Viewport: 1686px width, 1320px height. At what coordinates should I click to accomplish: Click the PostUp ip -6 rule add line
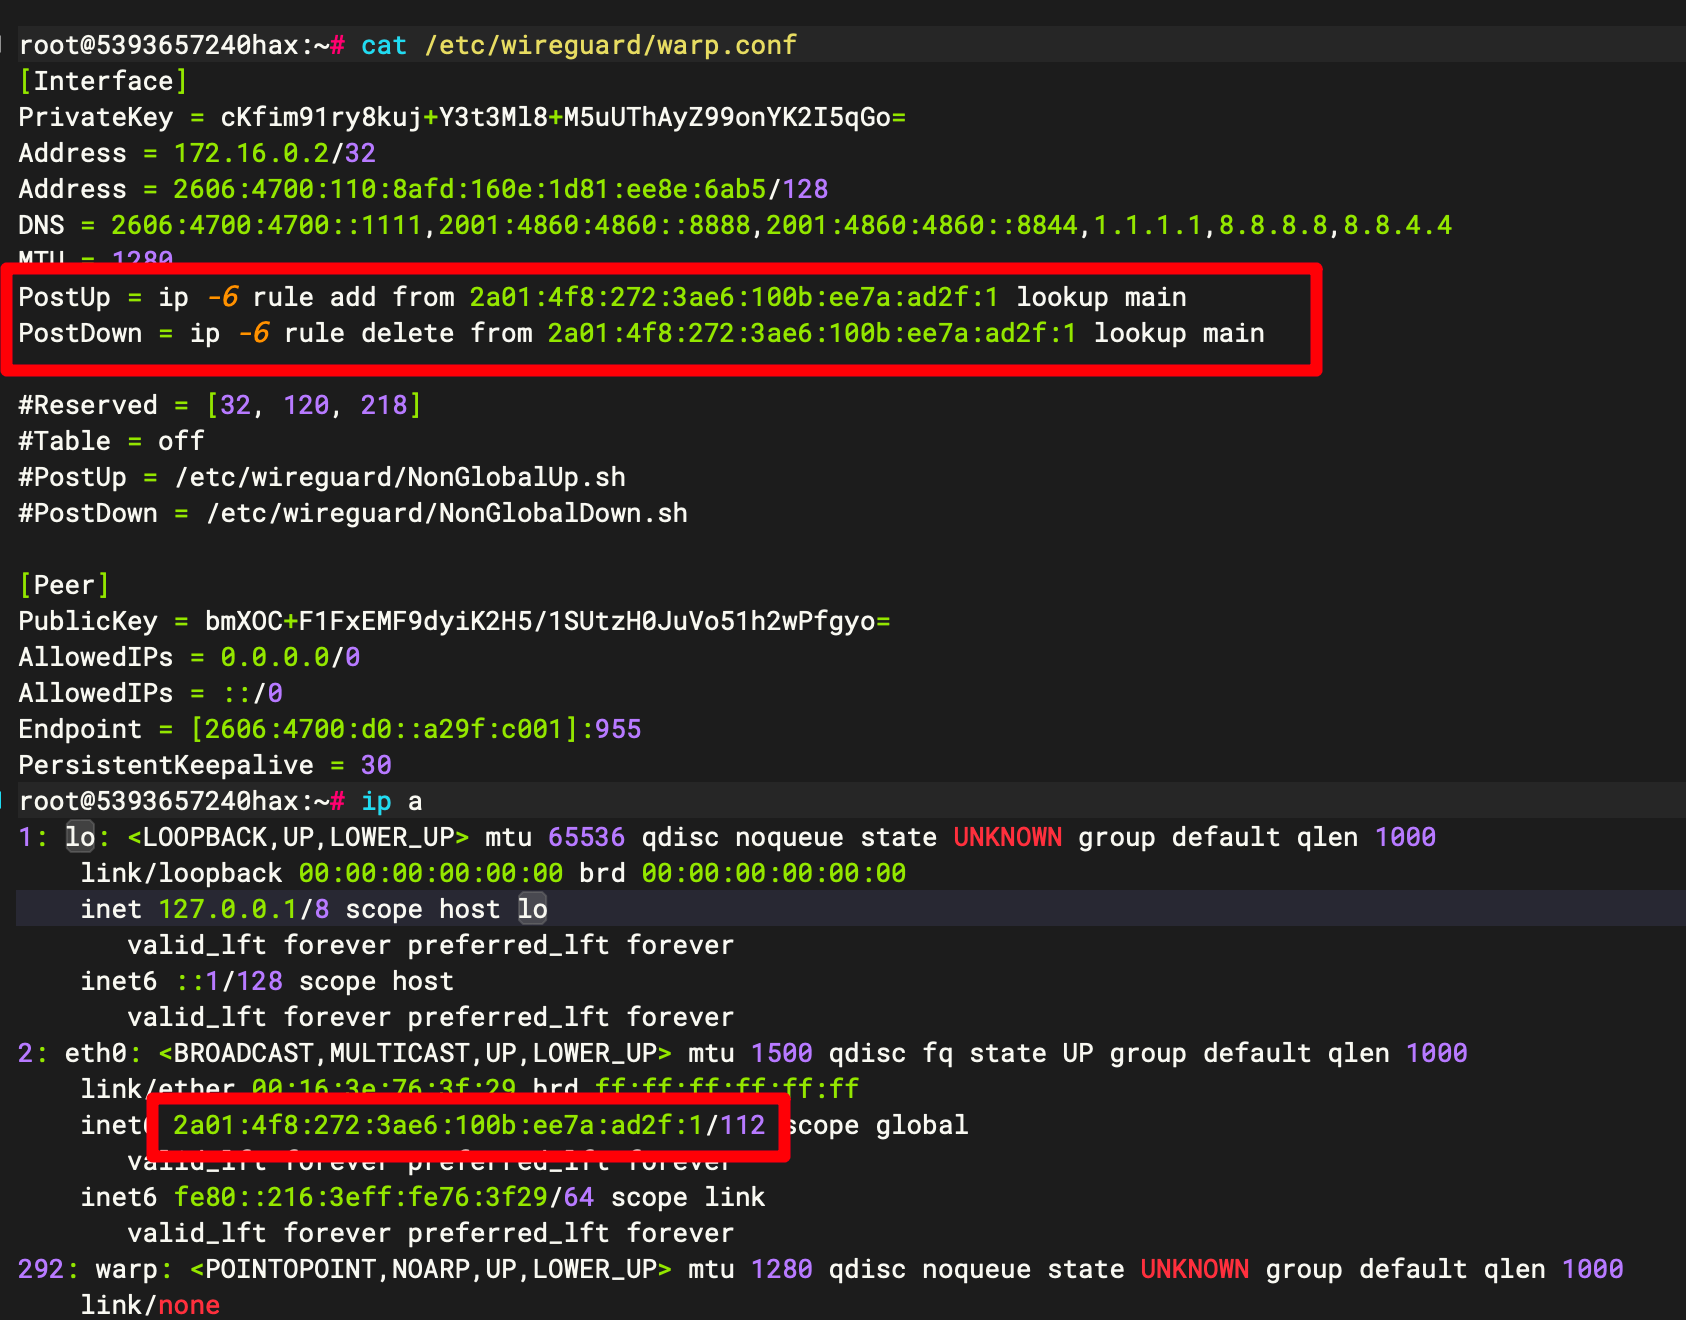pyautogui.click(x=602, y=297)
